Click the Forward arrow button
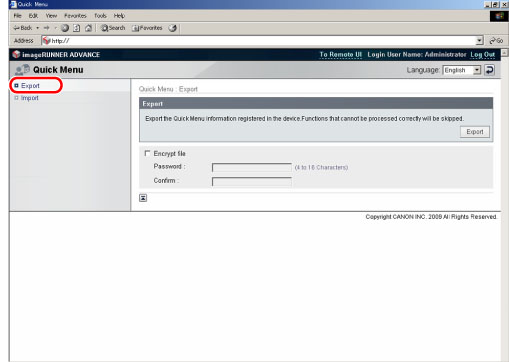The image size is (509, 362). 46,28
